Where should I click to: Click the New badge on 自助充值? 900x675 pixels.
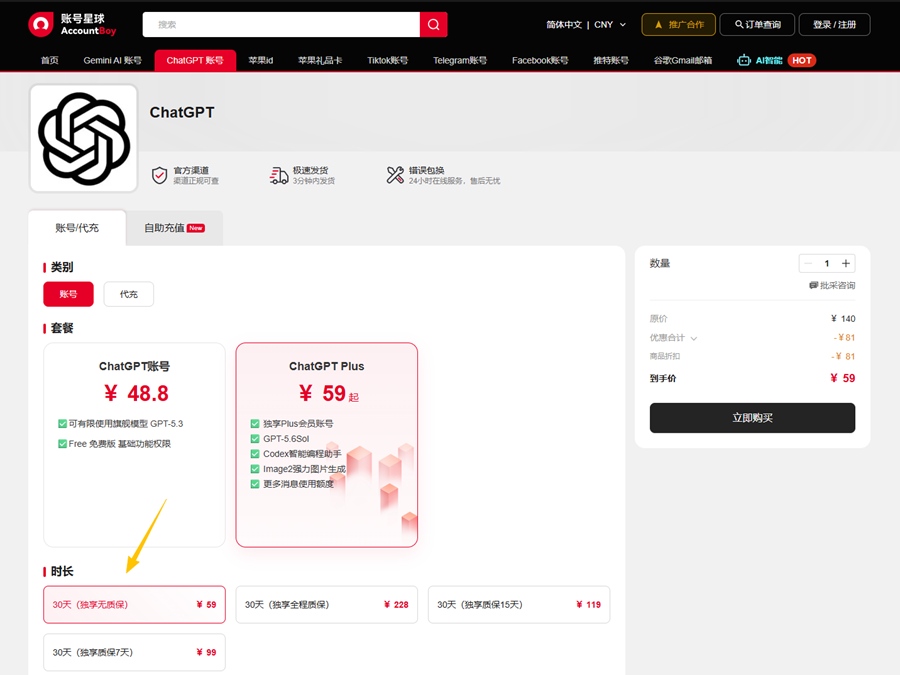(x=196, y=228)
